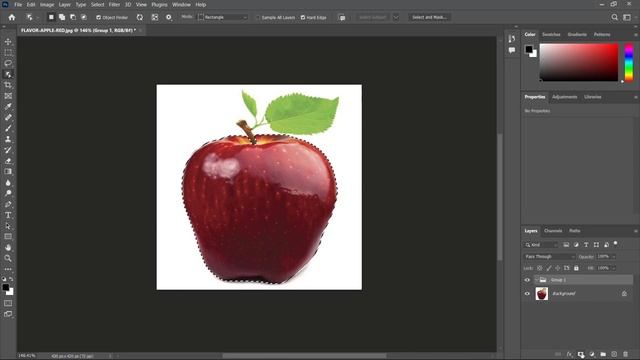This screenshot has width=640, height=360.
Task: Select the Brush tool
Action: [x=8, y=128]
